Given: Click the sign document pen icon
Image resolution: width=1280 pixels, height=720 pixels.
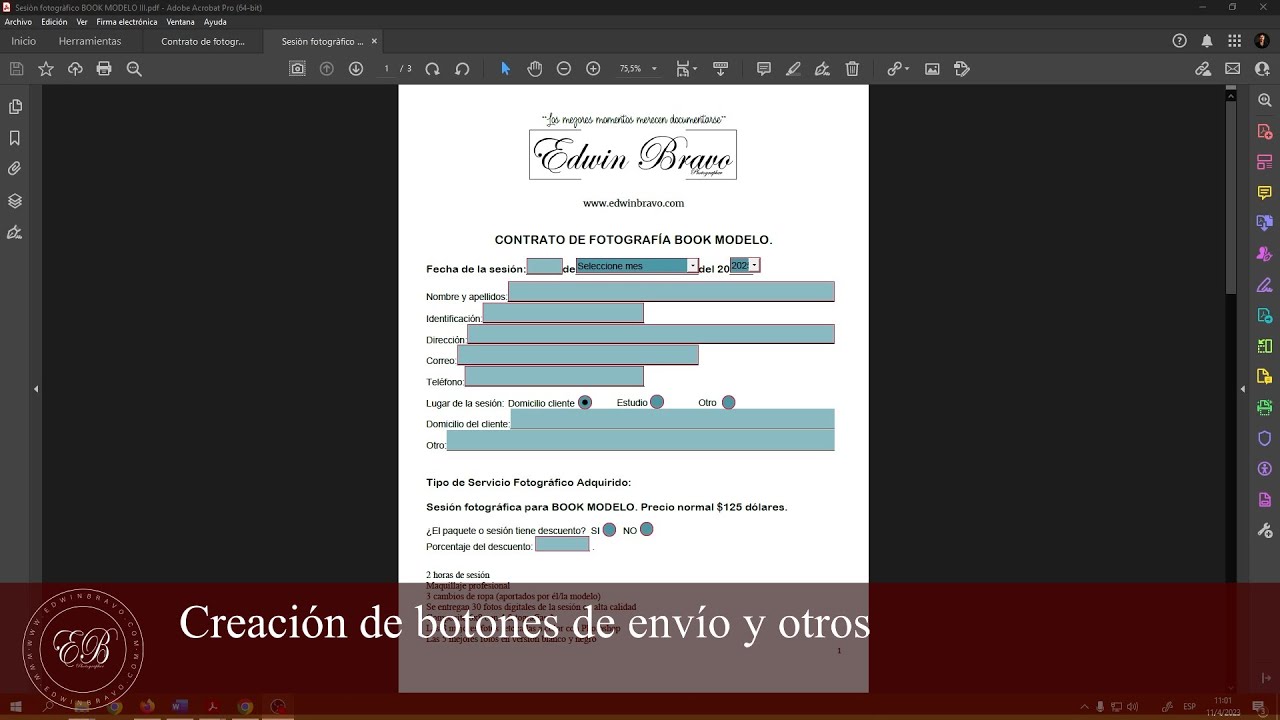Looking at the screenshot, I should click(822, 69).
